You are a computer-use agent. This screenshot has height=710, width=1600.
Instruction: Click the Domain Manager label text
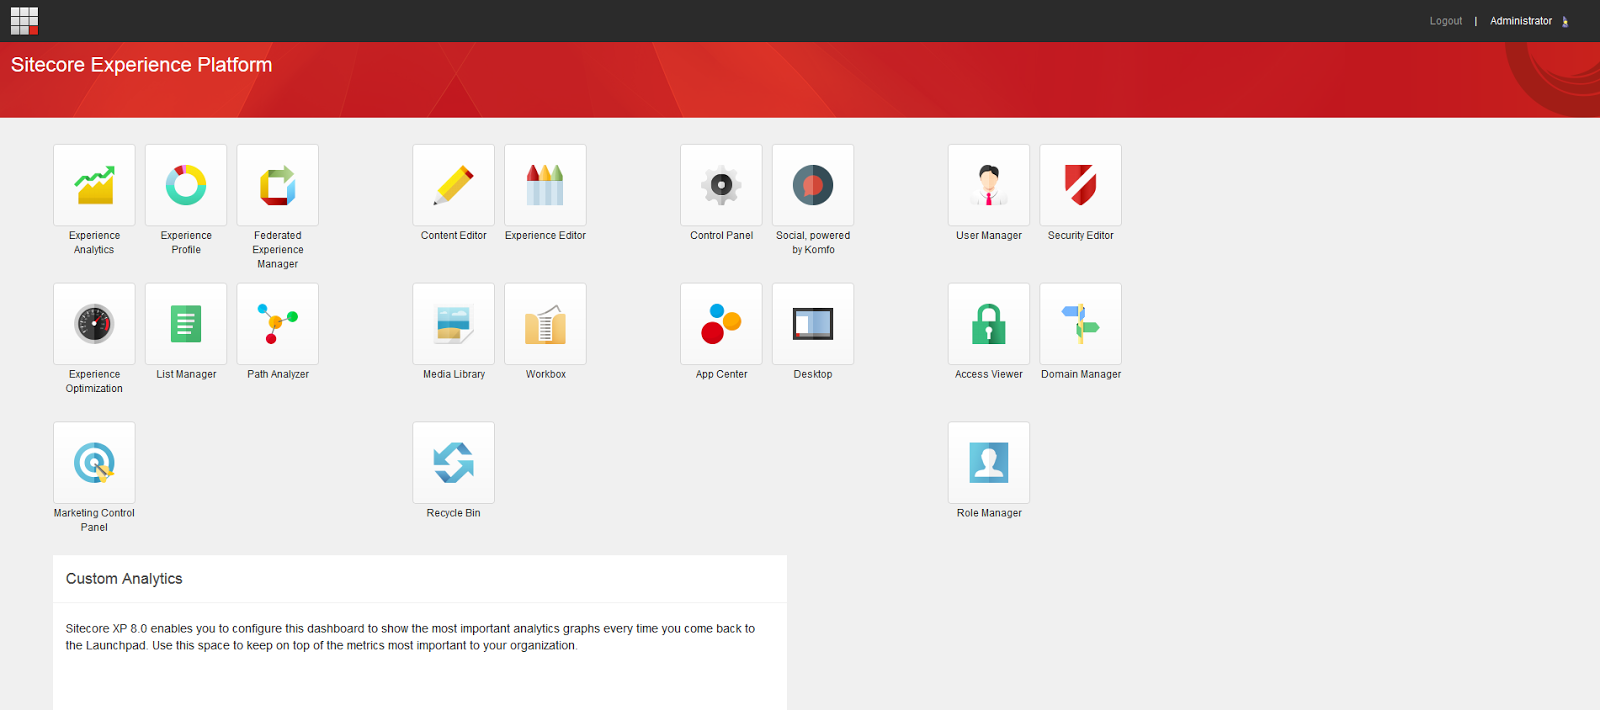tap(1081, 374)
